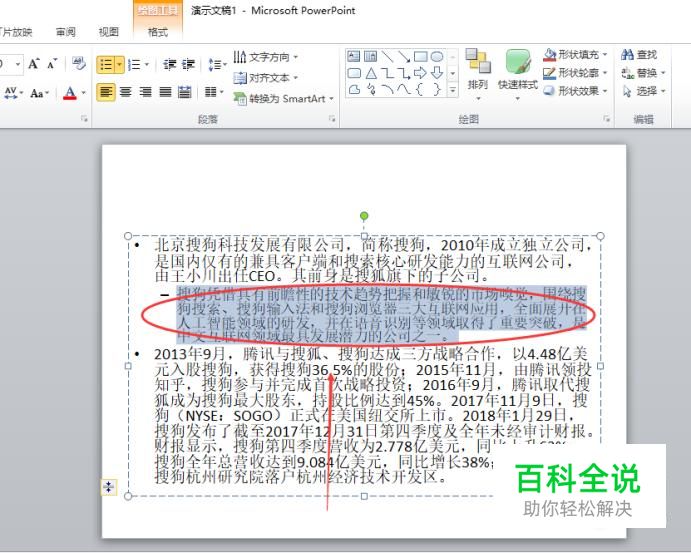Align text left

coord(106,92)
